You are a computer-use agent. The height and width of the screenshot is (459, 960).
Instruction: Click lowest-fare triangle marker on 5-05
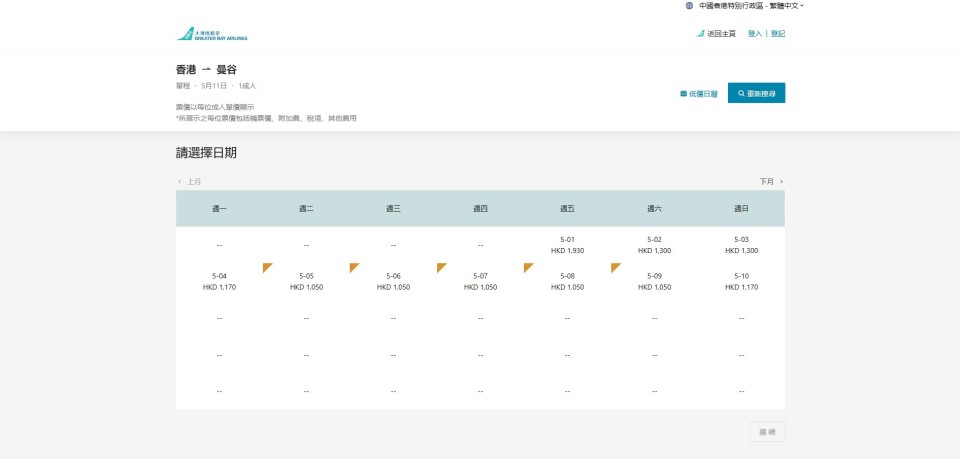click(x=266, y=267)
